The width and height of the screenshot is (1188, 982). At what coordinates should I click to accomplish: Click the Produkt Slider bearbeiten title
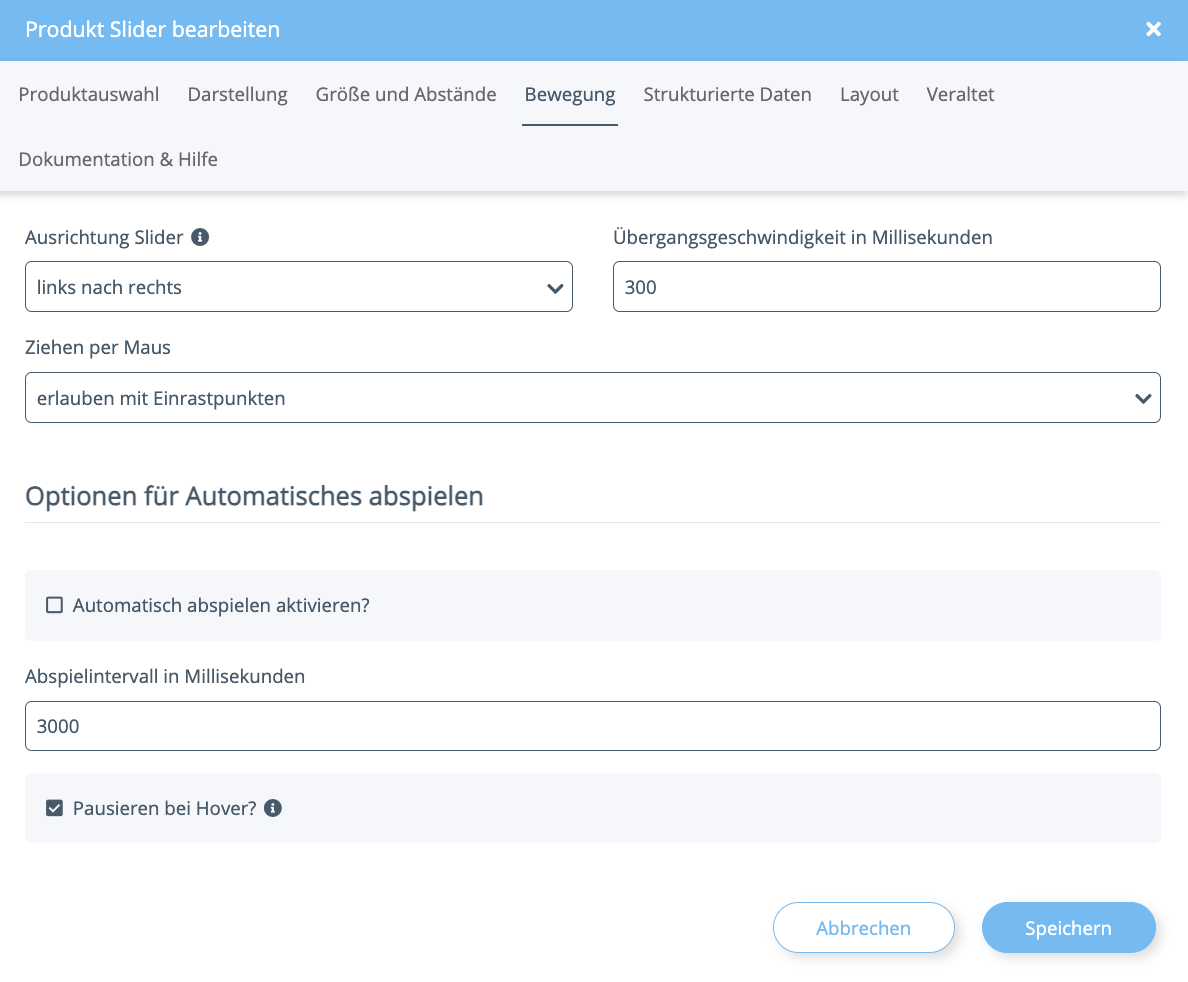pyautogui.click(x=152, y=29)
